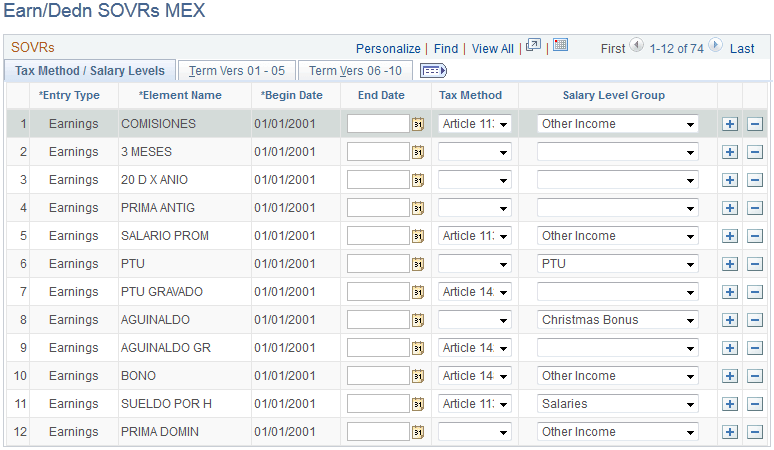Jump to Last rows link
This screenshot has height=450, width=774.
pyautogui.click(x=742, y=49)
